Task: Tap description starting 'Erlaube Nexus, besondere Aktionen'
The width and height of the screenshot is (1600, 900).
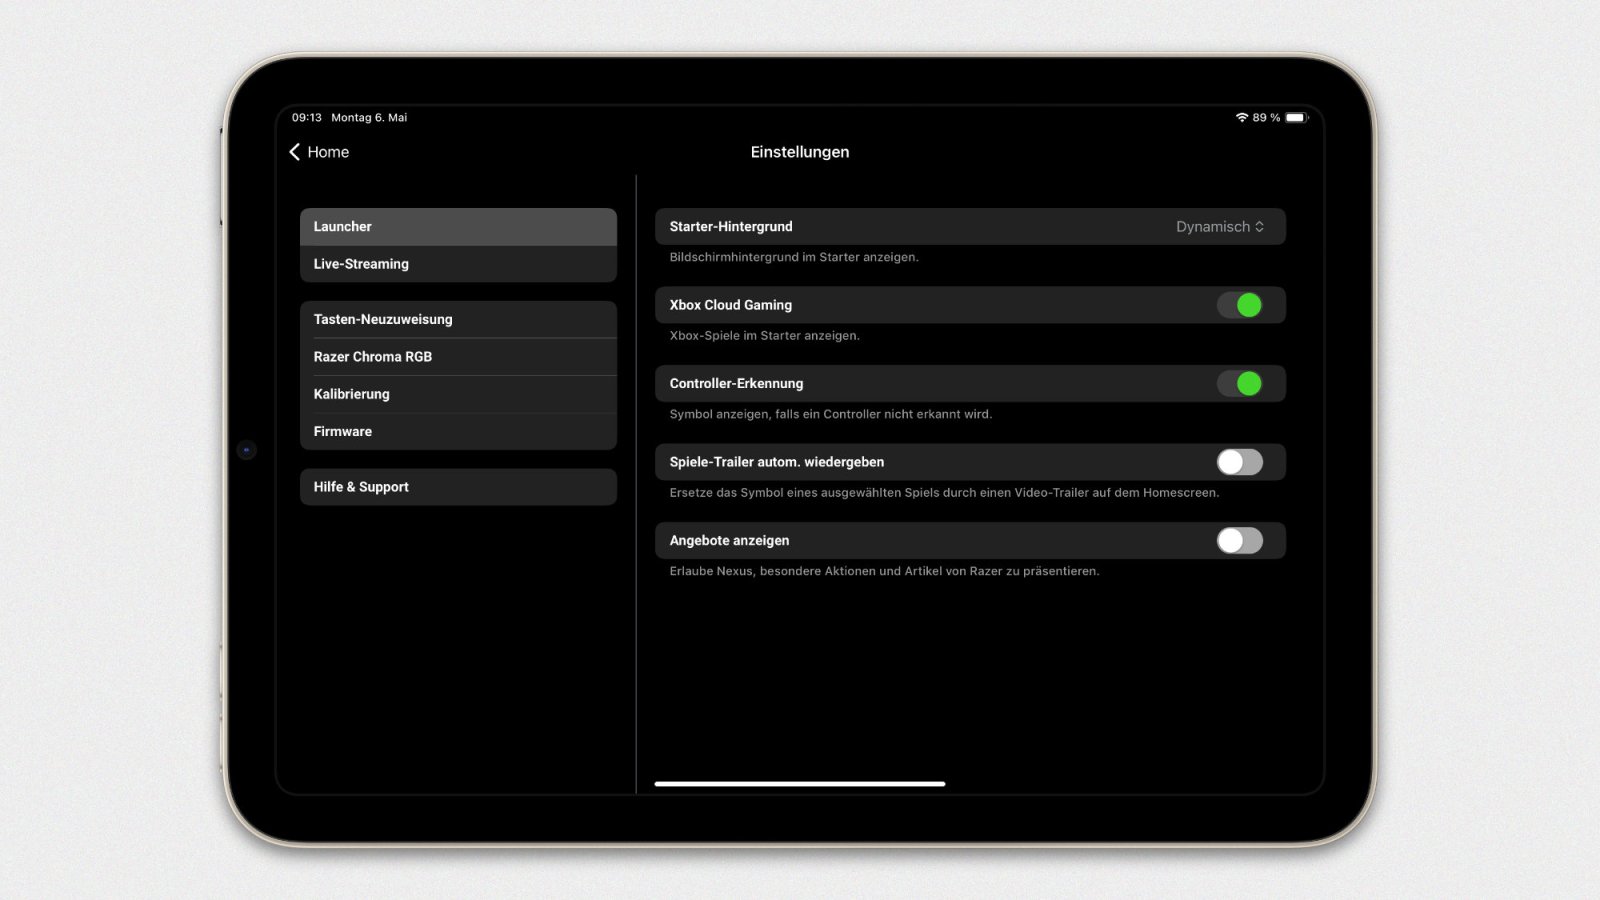Action: [x=884, y=571]
